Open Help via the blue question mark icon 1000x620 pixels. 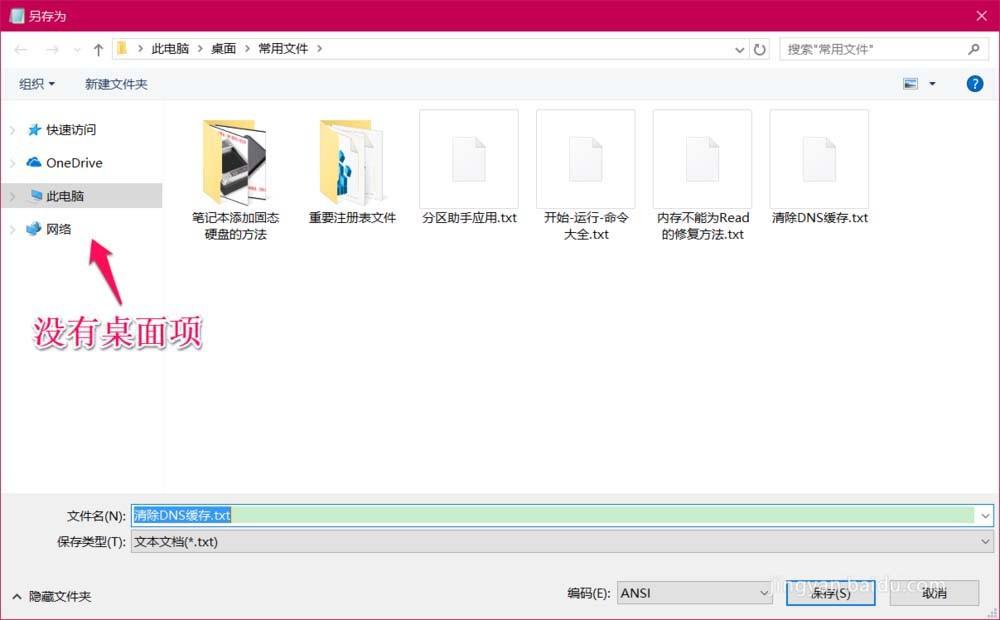[x=975, y=83]
